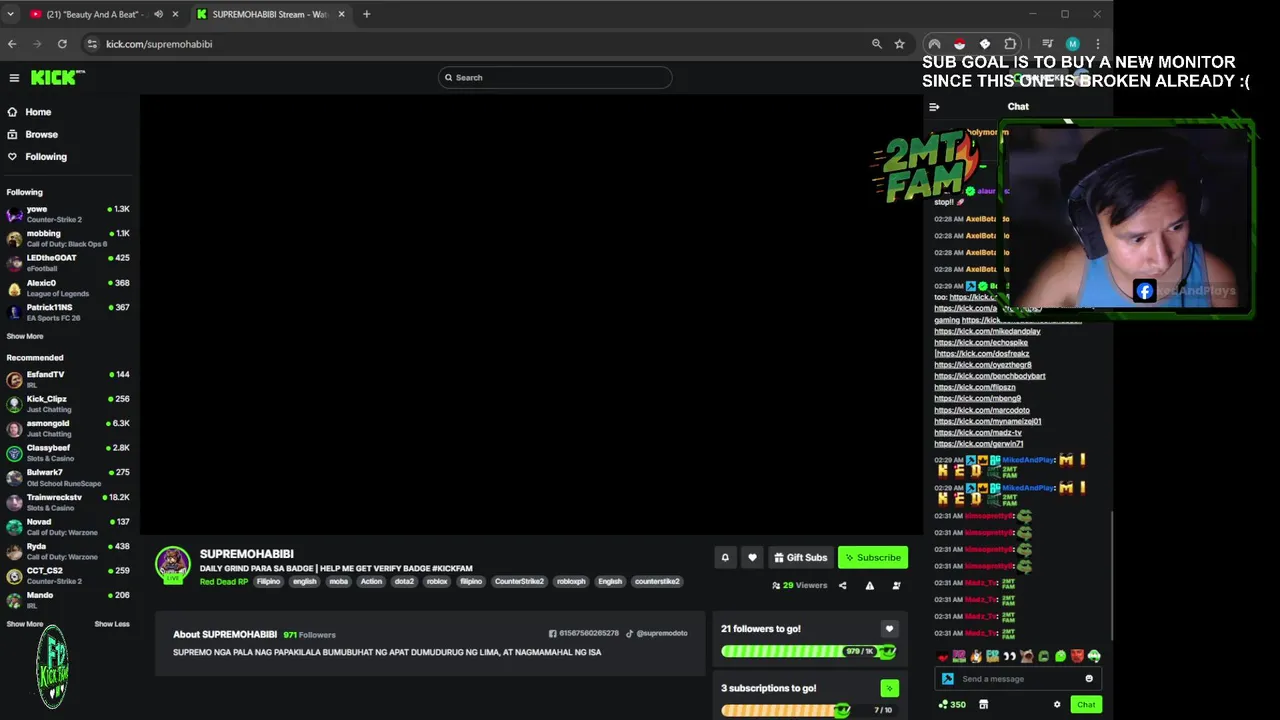Open the kick.com/marcodoto chat link

pyautogui.click(x=982, y=410)
